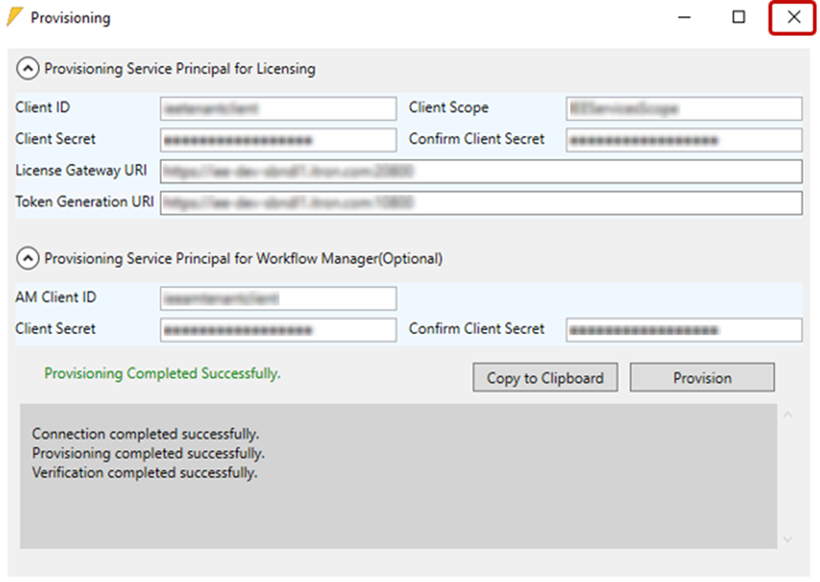This screenshot has height=582, width=820.
Task: Select the Client Scope input field
Action: click(684, 108)
